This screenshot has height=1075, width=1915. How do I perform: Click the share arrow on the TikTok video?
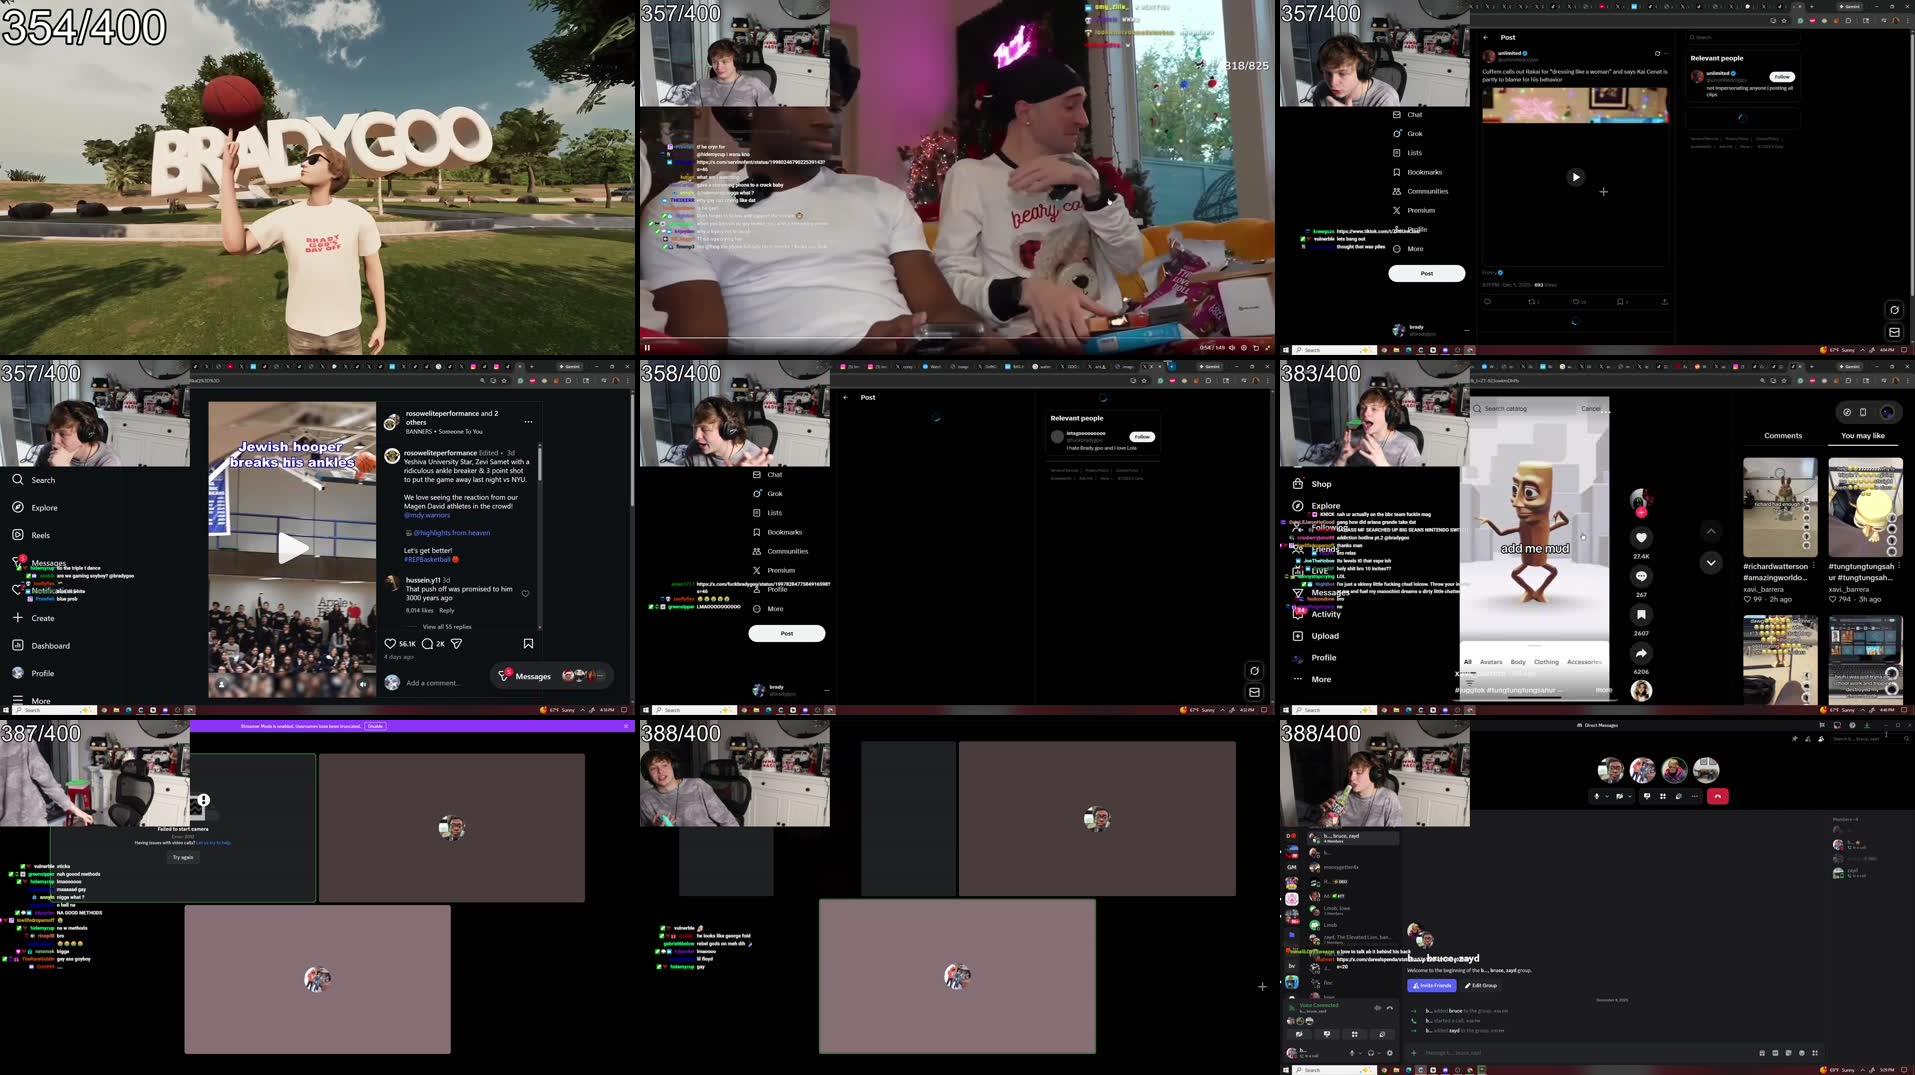coord(1641,653)
